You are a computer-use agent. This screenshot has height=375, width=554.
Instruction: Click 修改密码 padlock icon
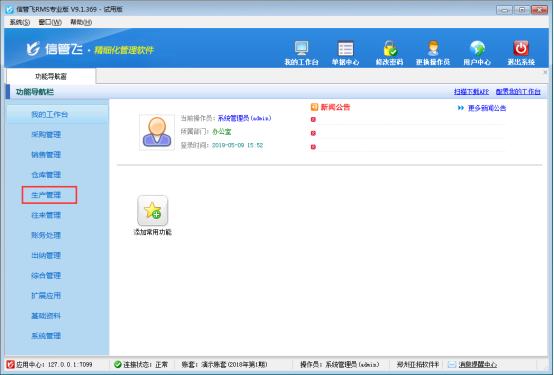tap(390, 48)
